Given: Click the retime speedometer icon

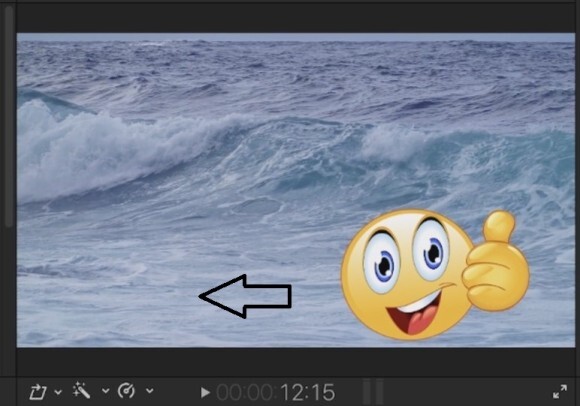Looking at the screenshot, I should click(126, 390).
